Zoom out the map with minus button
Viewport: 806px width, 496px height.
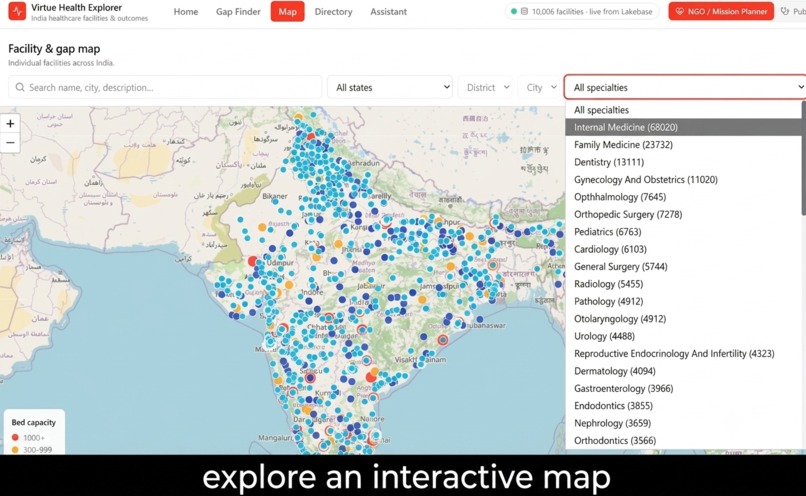(10, 142)
